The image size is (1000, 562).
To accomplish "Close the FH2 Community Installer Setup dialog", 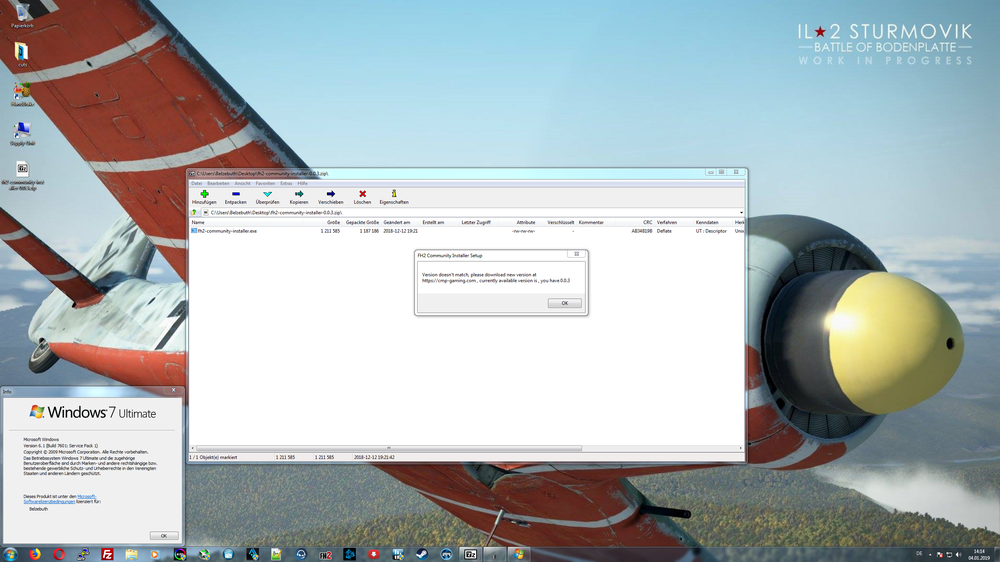I will (x=577, y=254).
